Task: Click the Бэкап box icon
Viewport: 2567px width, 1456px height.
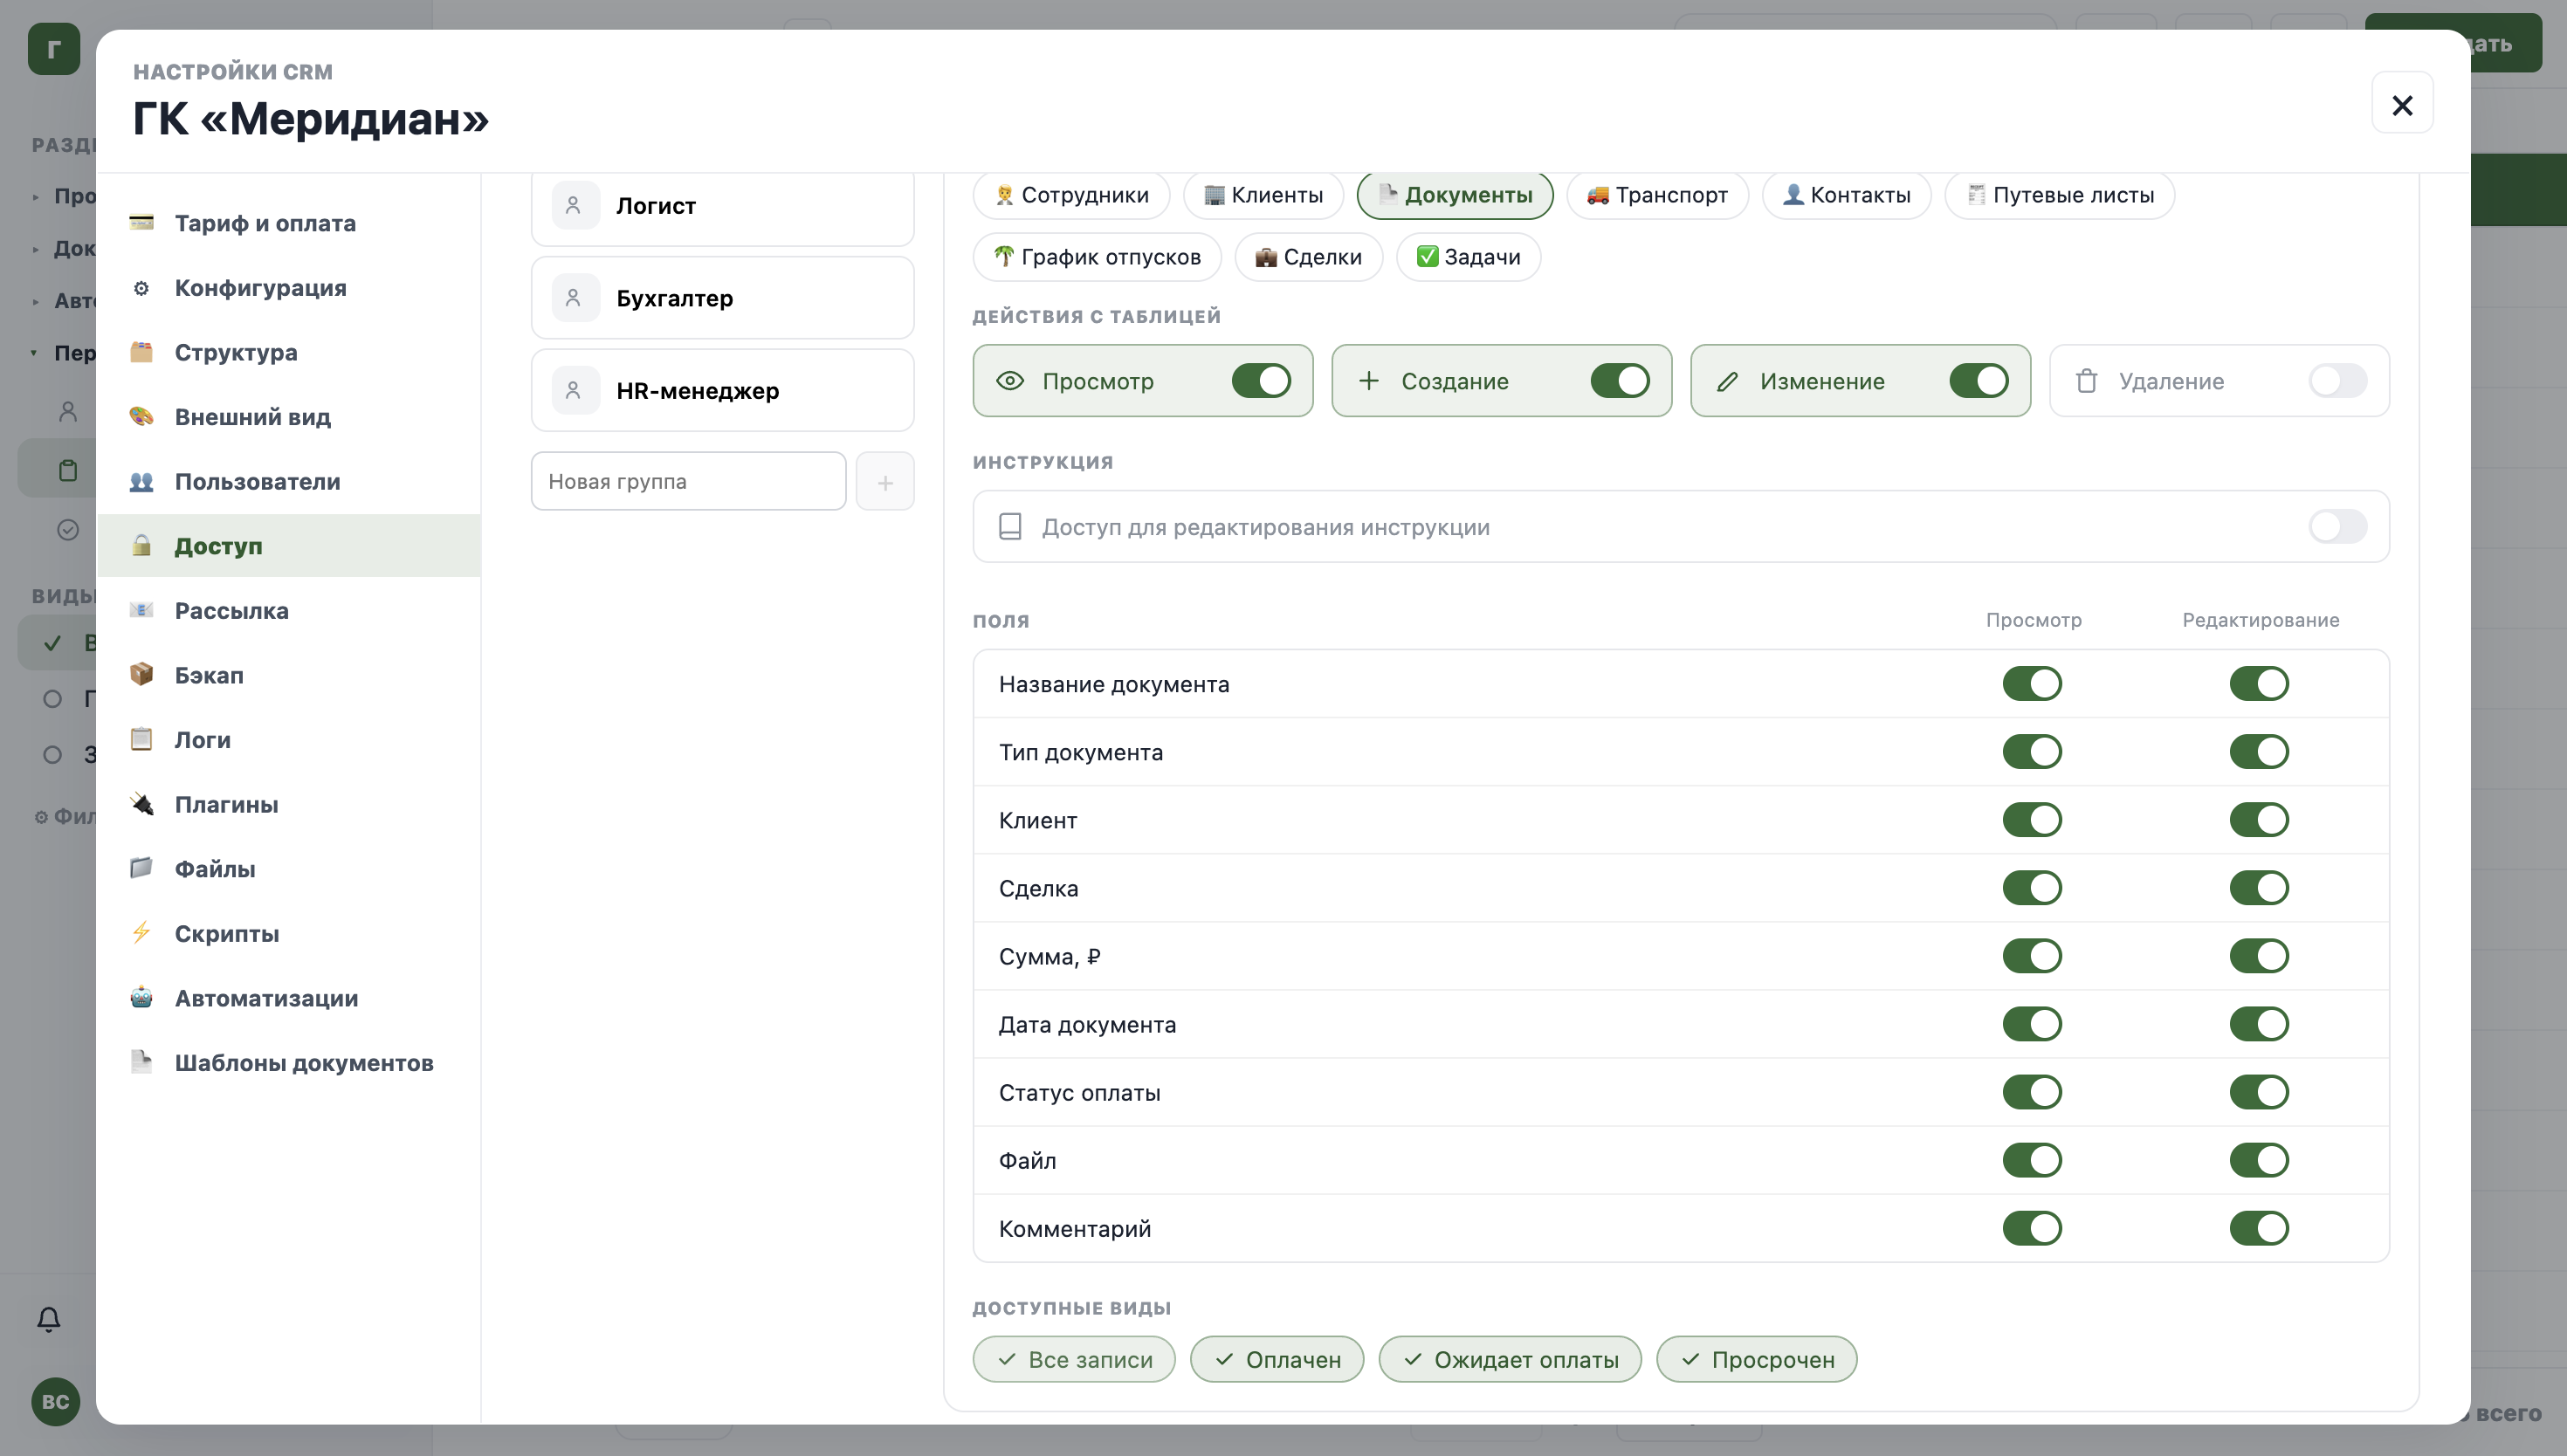Action: [141, 674]
